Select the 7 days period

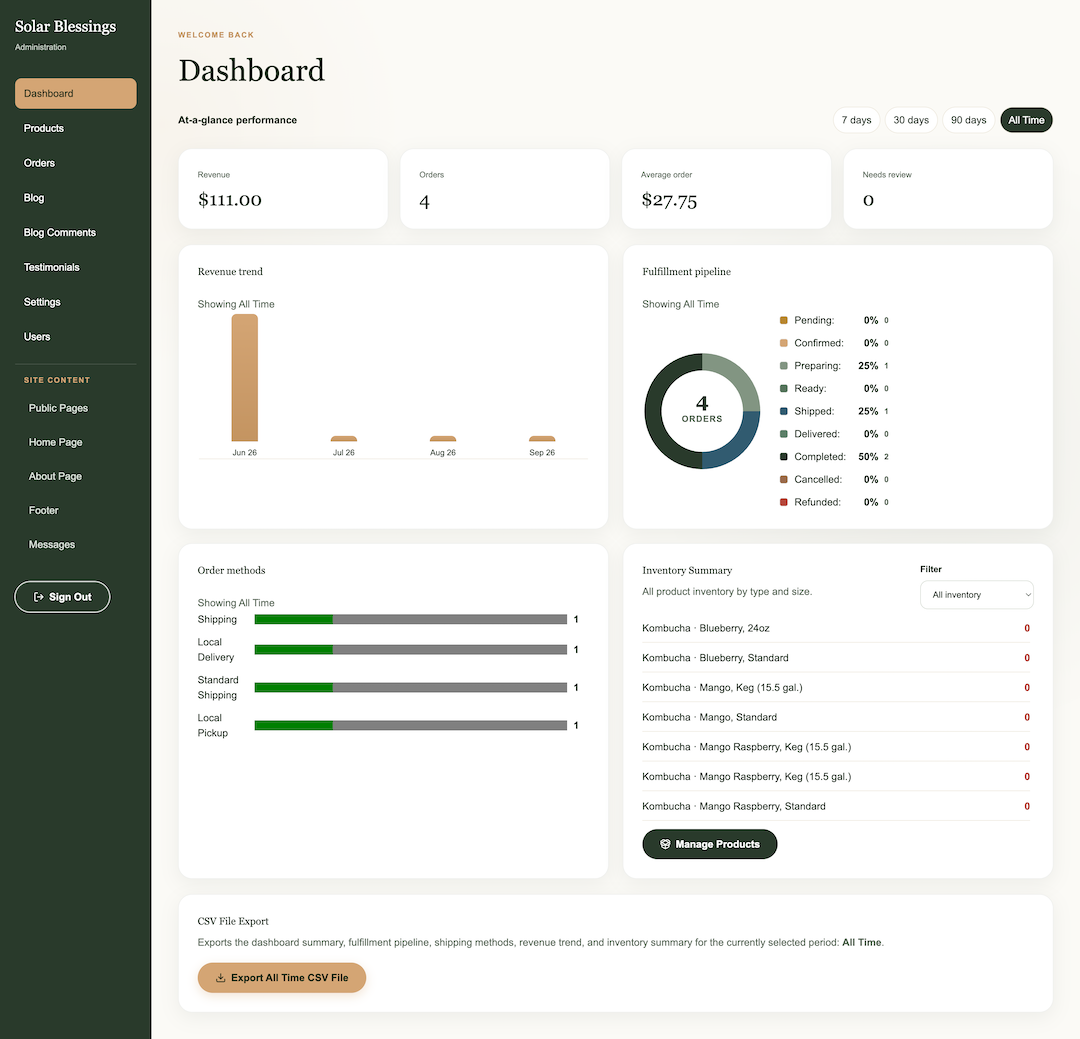856,120
